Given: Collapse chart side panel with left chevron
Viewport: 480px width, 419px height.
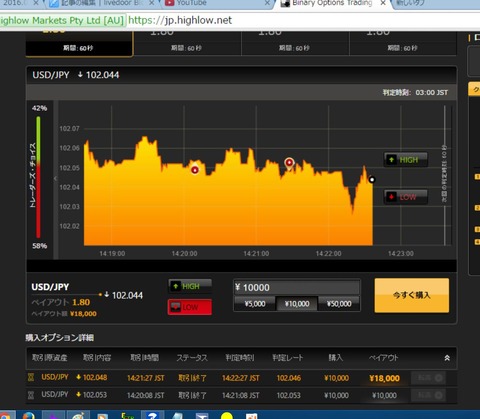Looking at the screenshot, I should pos(56,179).
